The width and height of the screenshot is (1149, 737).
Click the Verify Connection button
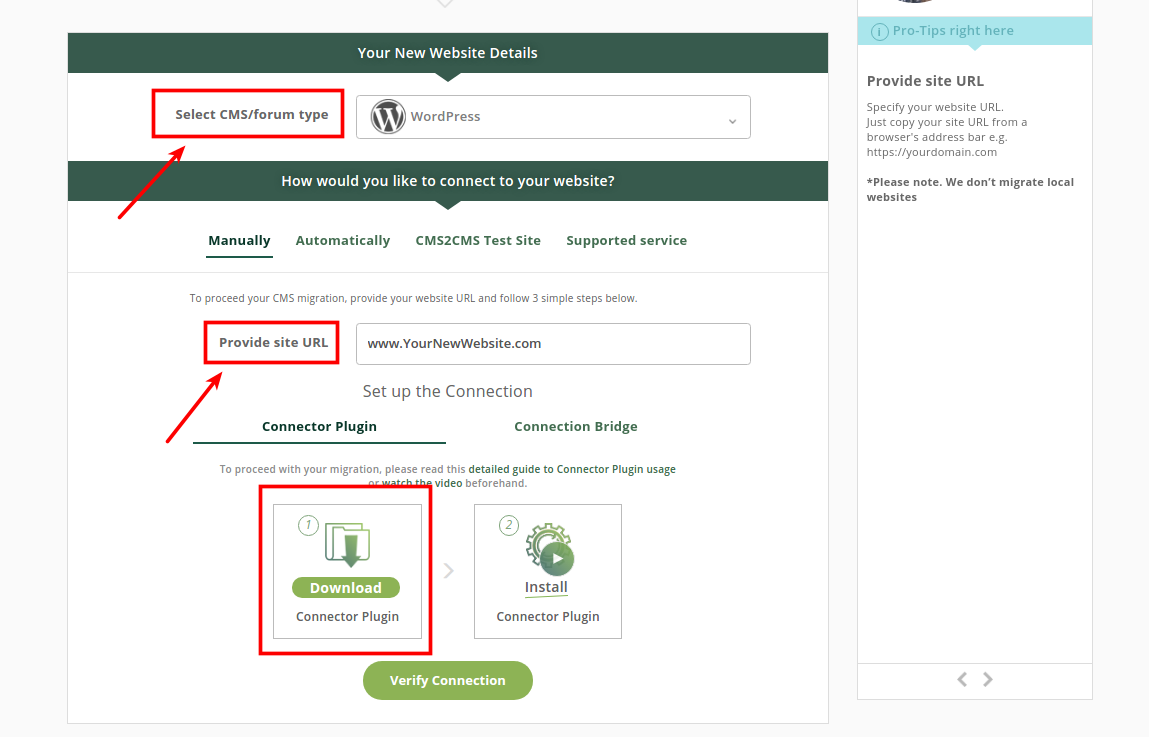pos(448,681)
